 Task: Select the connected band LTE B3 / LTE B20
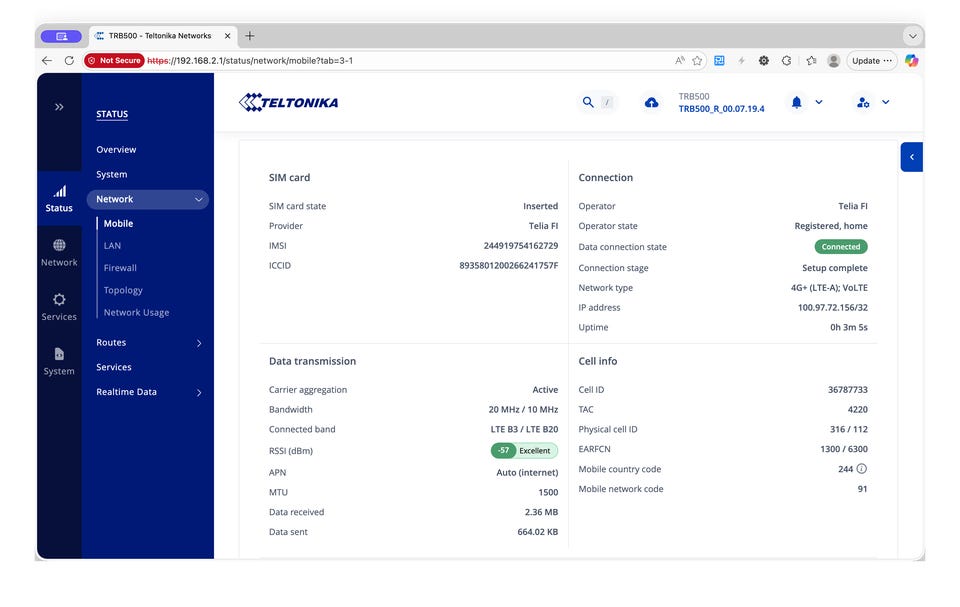(524, 429)
